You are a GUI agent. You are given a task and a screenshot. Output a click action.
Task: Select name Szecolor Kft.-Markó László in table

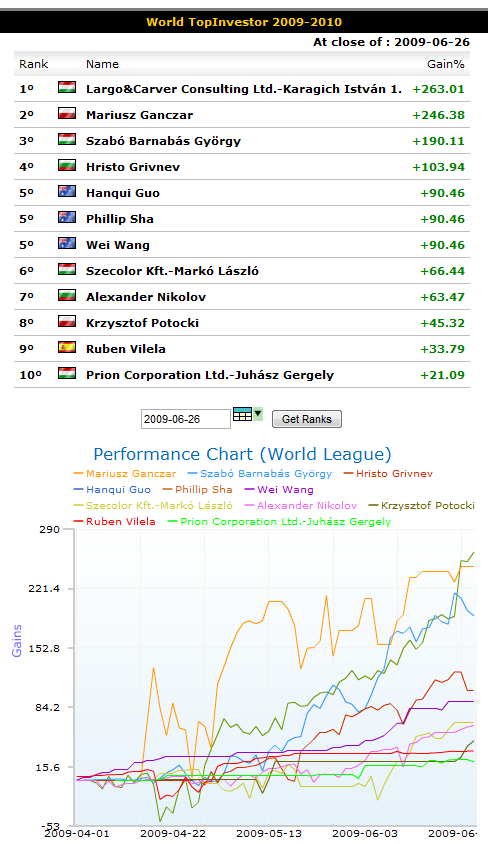click(x=172, y=271)
